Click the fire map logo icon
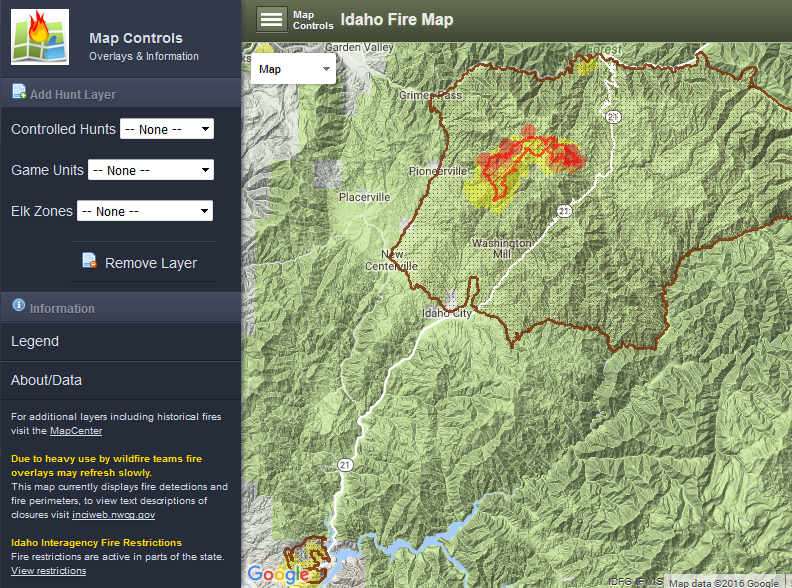 (40, 37)
